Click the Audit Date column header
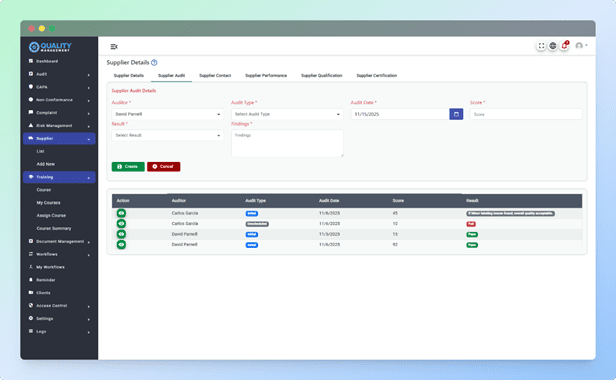 click(329, 200)
